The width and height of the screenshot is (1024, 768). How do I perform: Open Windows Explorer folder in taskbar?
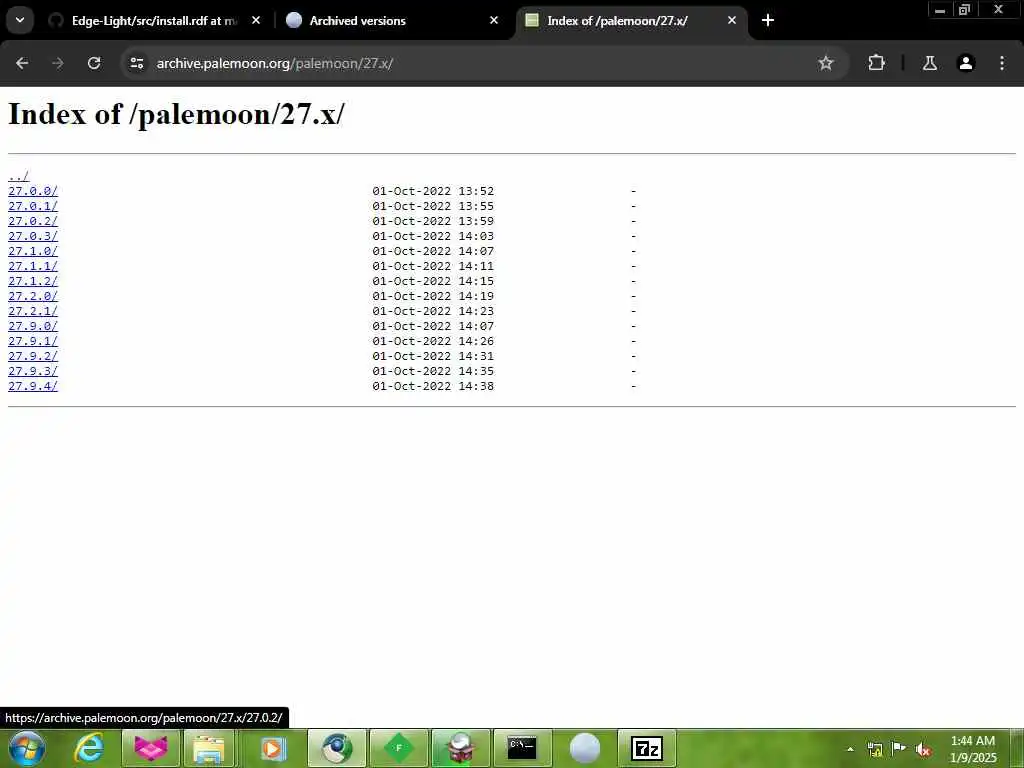pos(210,748)
